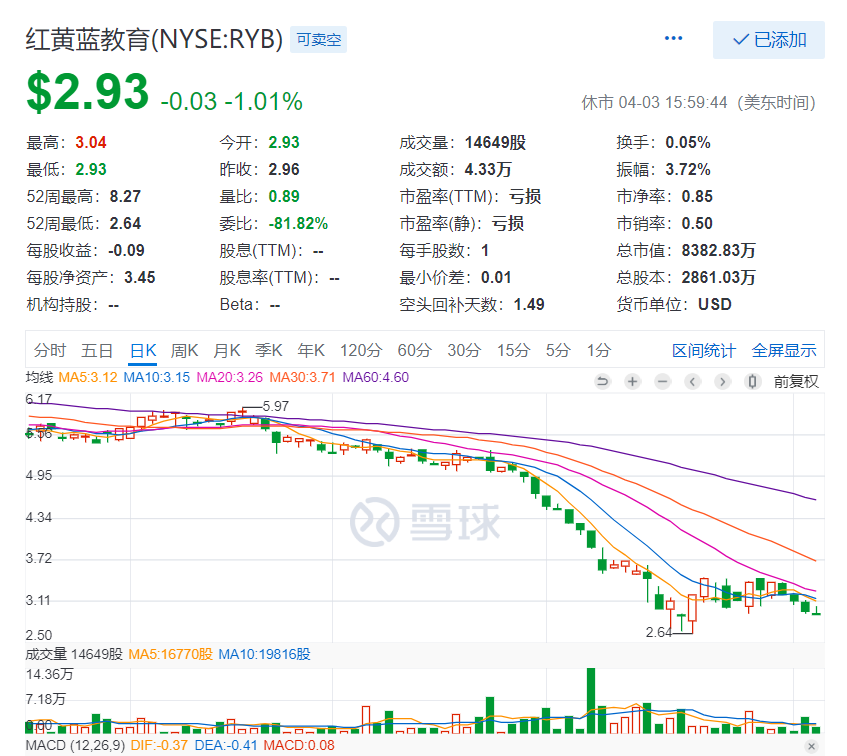Switch to the 30分 interval tab
The image size is (847, 756).
pos(464,350)
